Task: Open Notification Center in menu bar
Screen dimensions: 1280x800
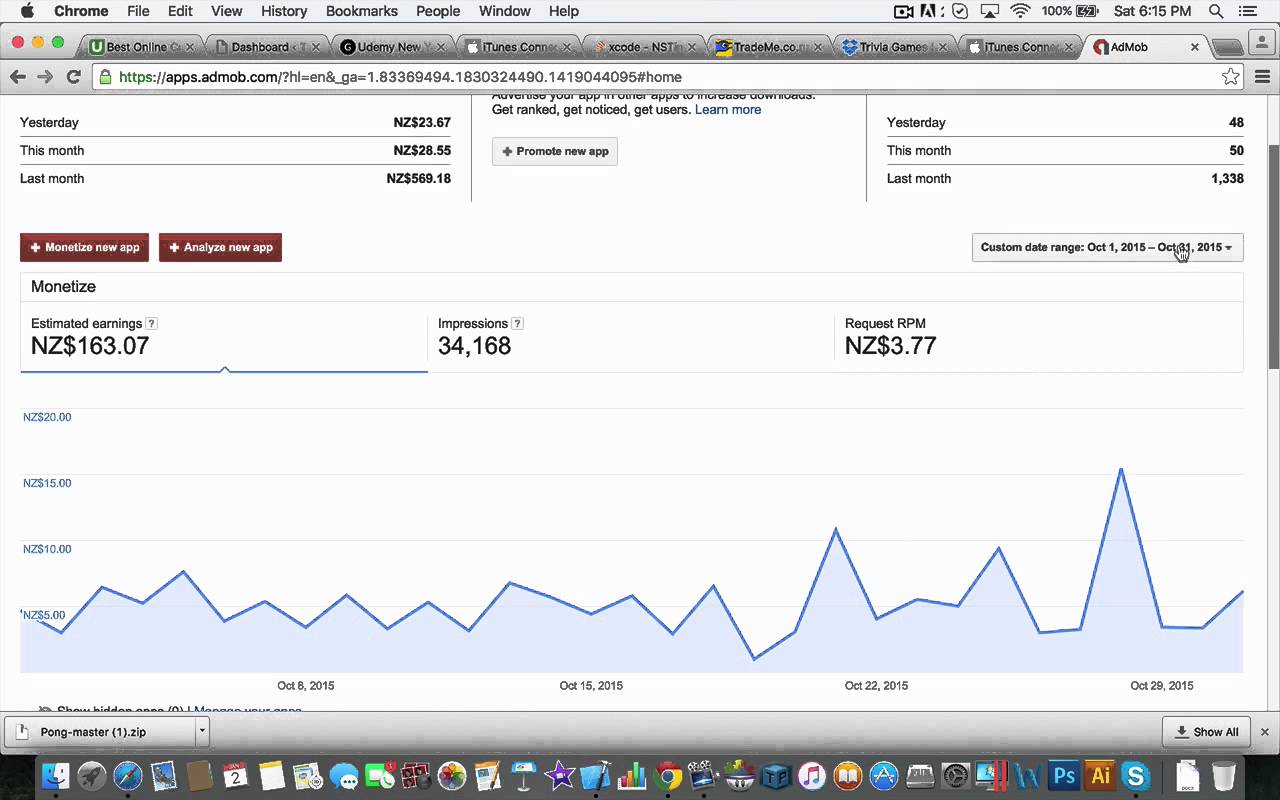Action: [x=1246, y=11]
